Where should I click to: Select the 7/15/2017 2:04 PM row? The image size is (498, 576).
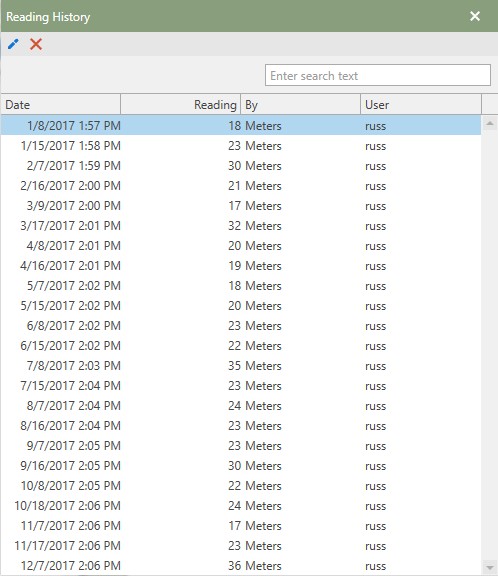coord(241,386)
